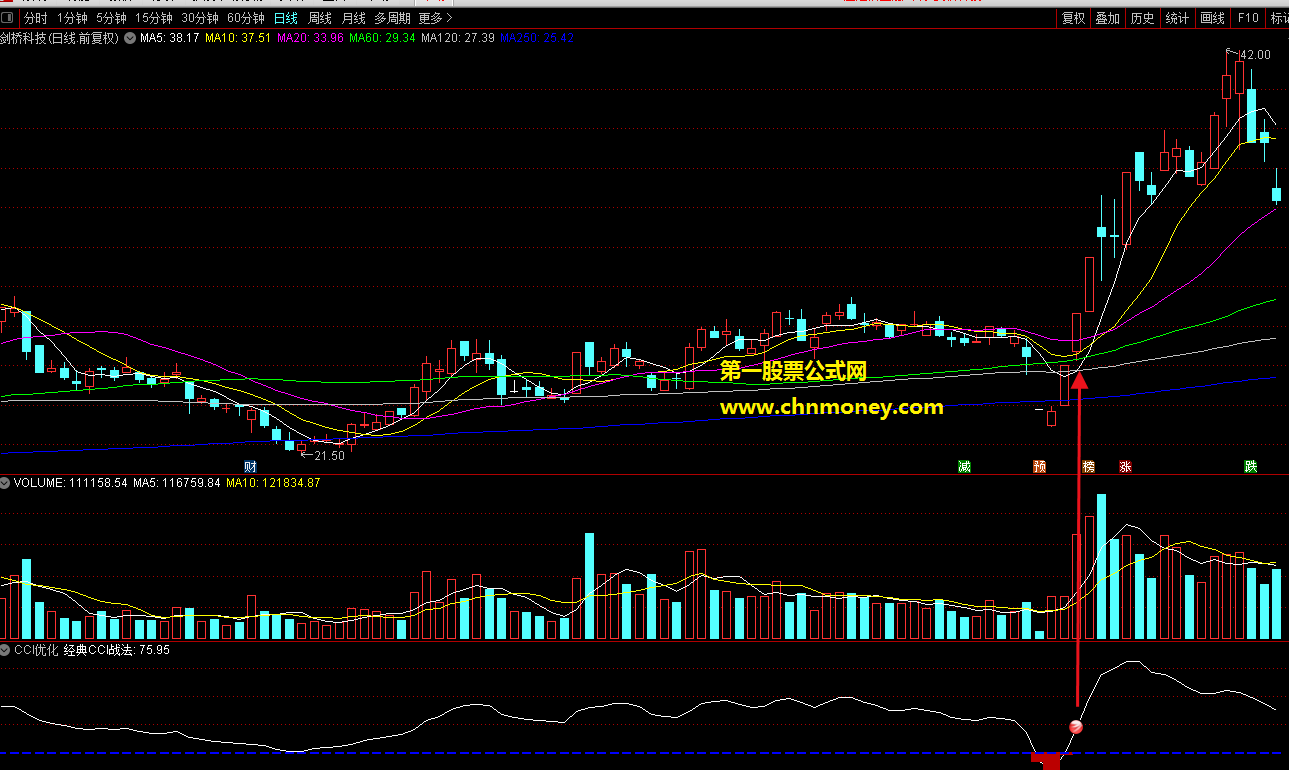Screen dimensions: 1289x770
Task: Click the 复权 adjustment button
Action: pos(1074,18)
